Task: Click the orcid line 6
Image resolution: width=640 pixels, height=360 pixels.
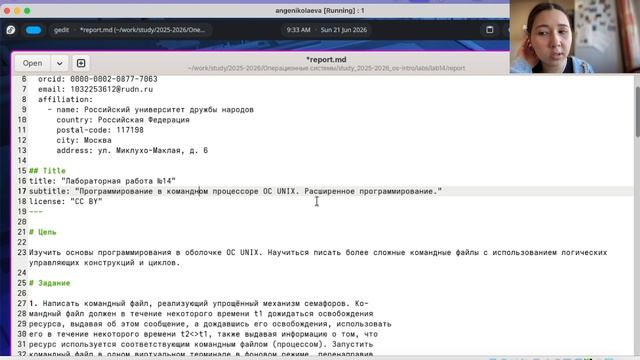Action: [x=98, y=79]
